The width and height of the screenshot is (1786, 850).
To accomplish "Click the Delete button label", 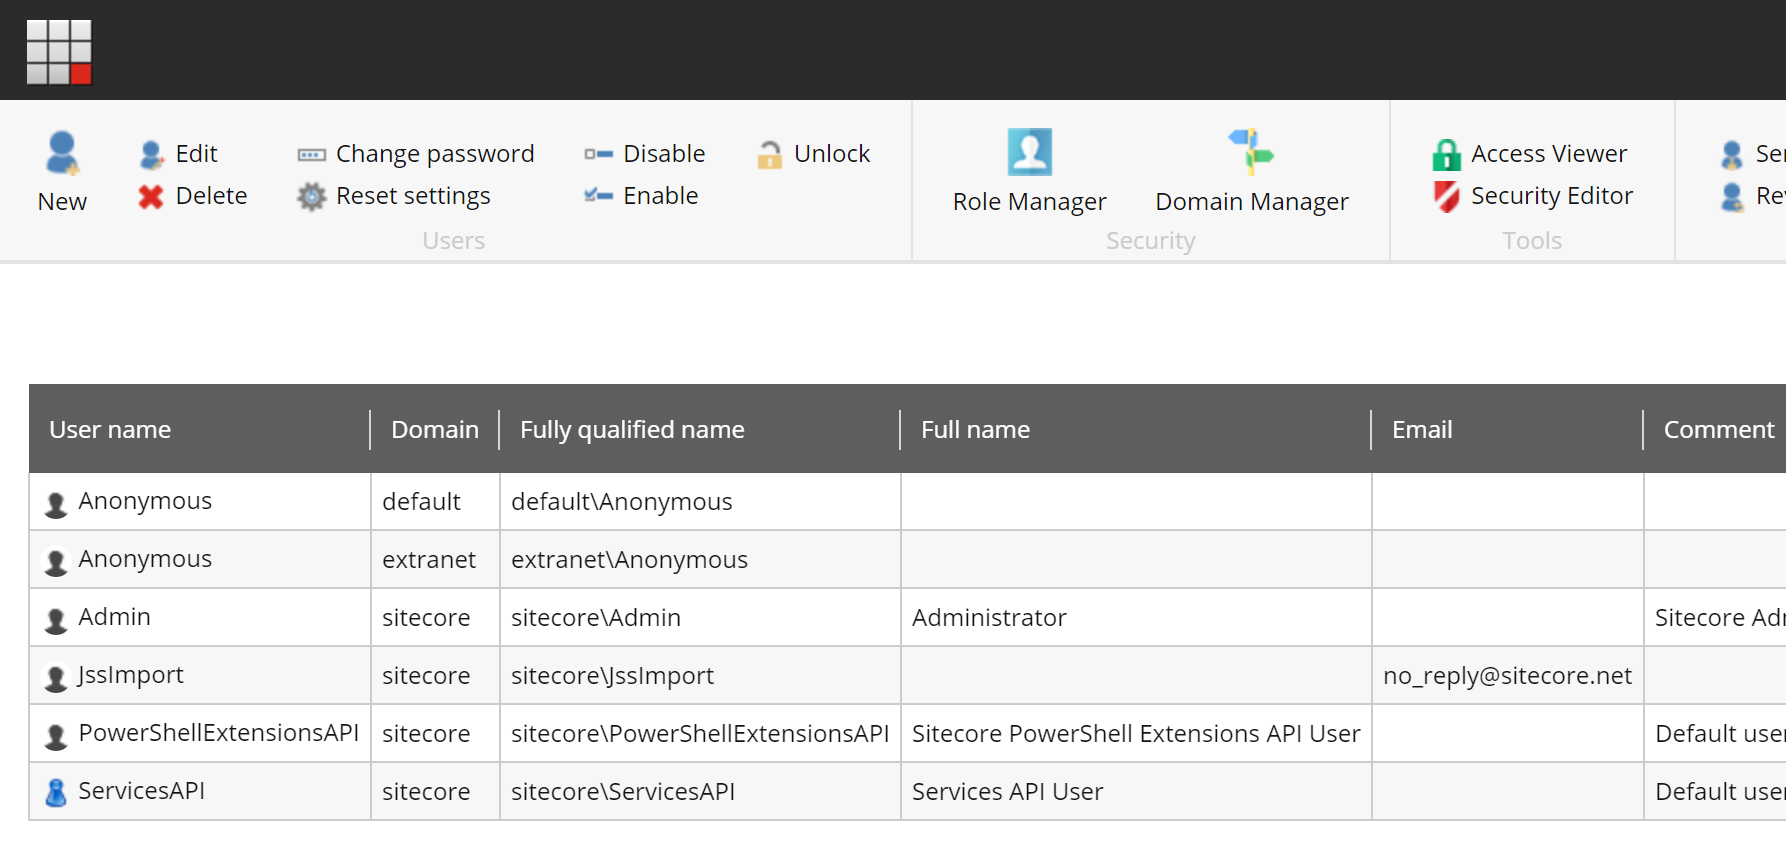I will point(211,196).
